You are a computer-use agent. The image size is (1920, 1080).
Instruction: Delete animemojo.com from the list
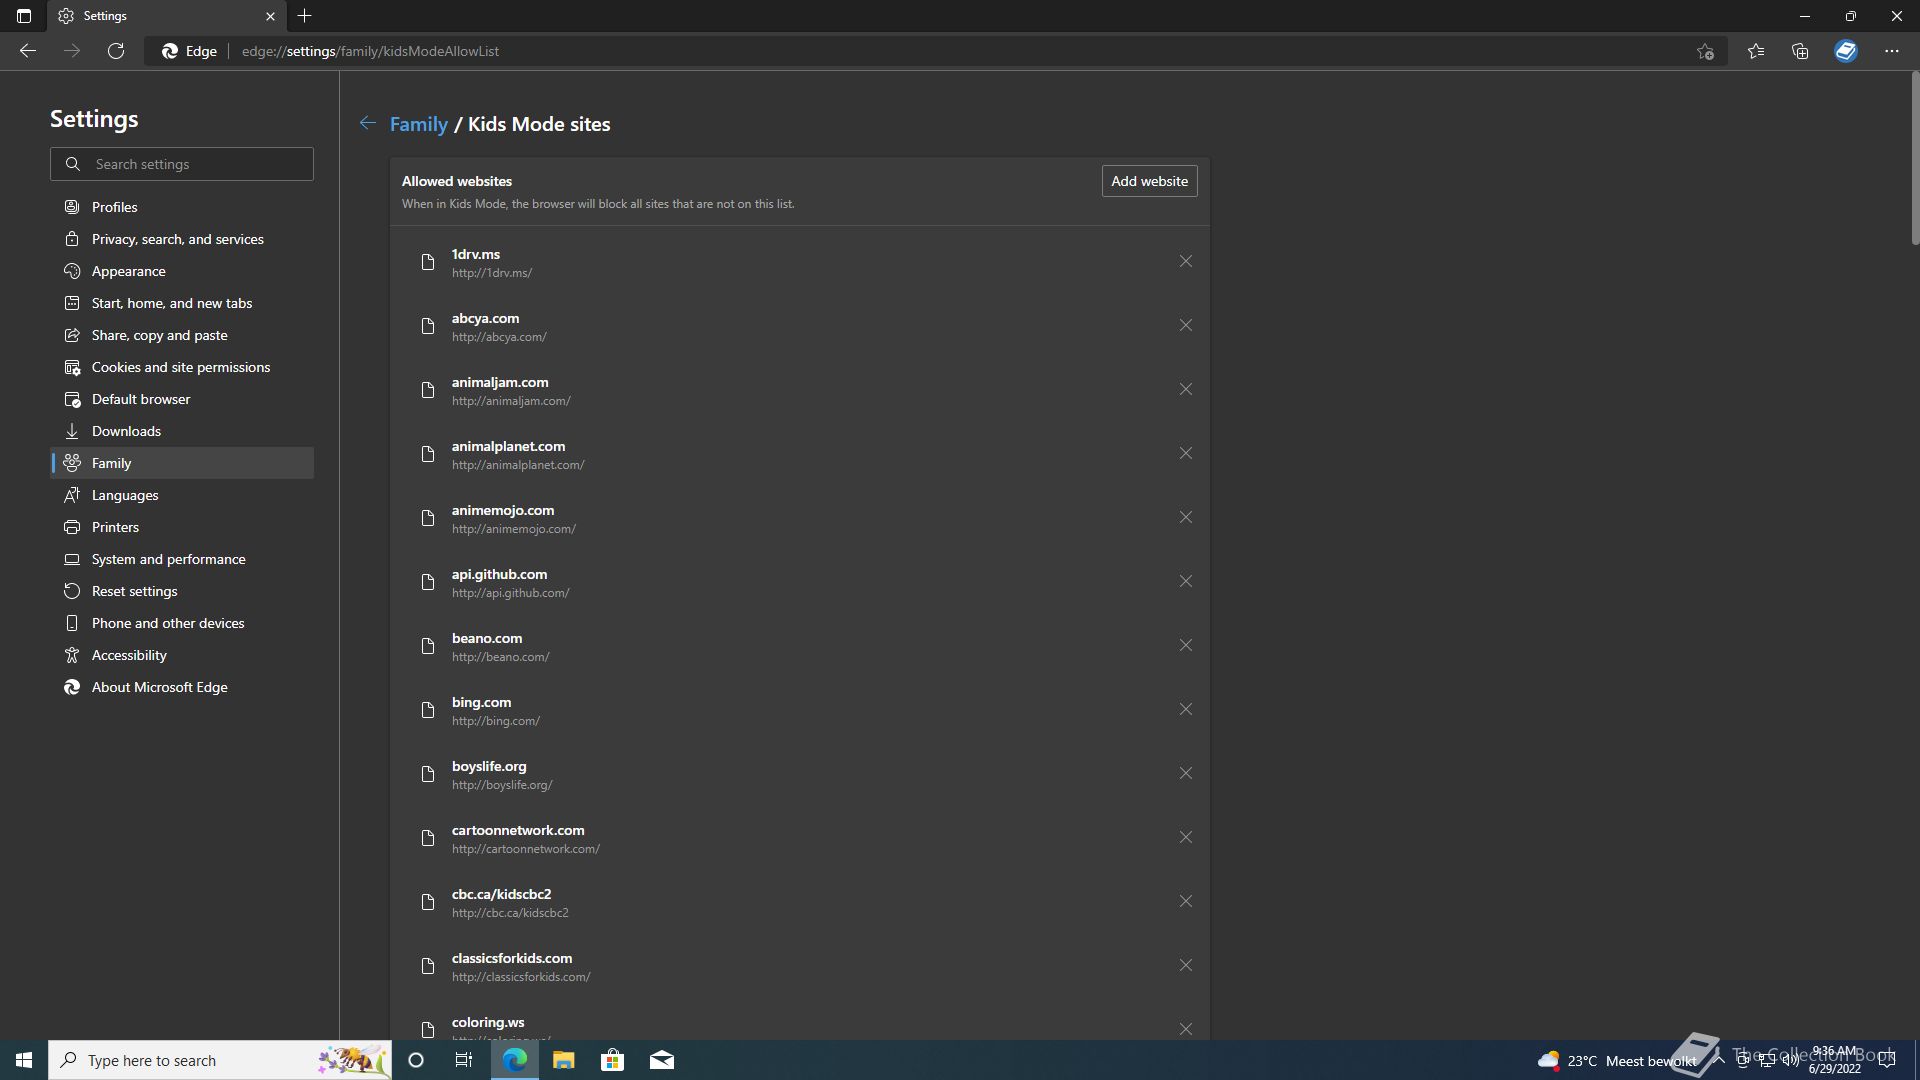(1185, 518)
